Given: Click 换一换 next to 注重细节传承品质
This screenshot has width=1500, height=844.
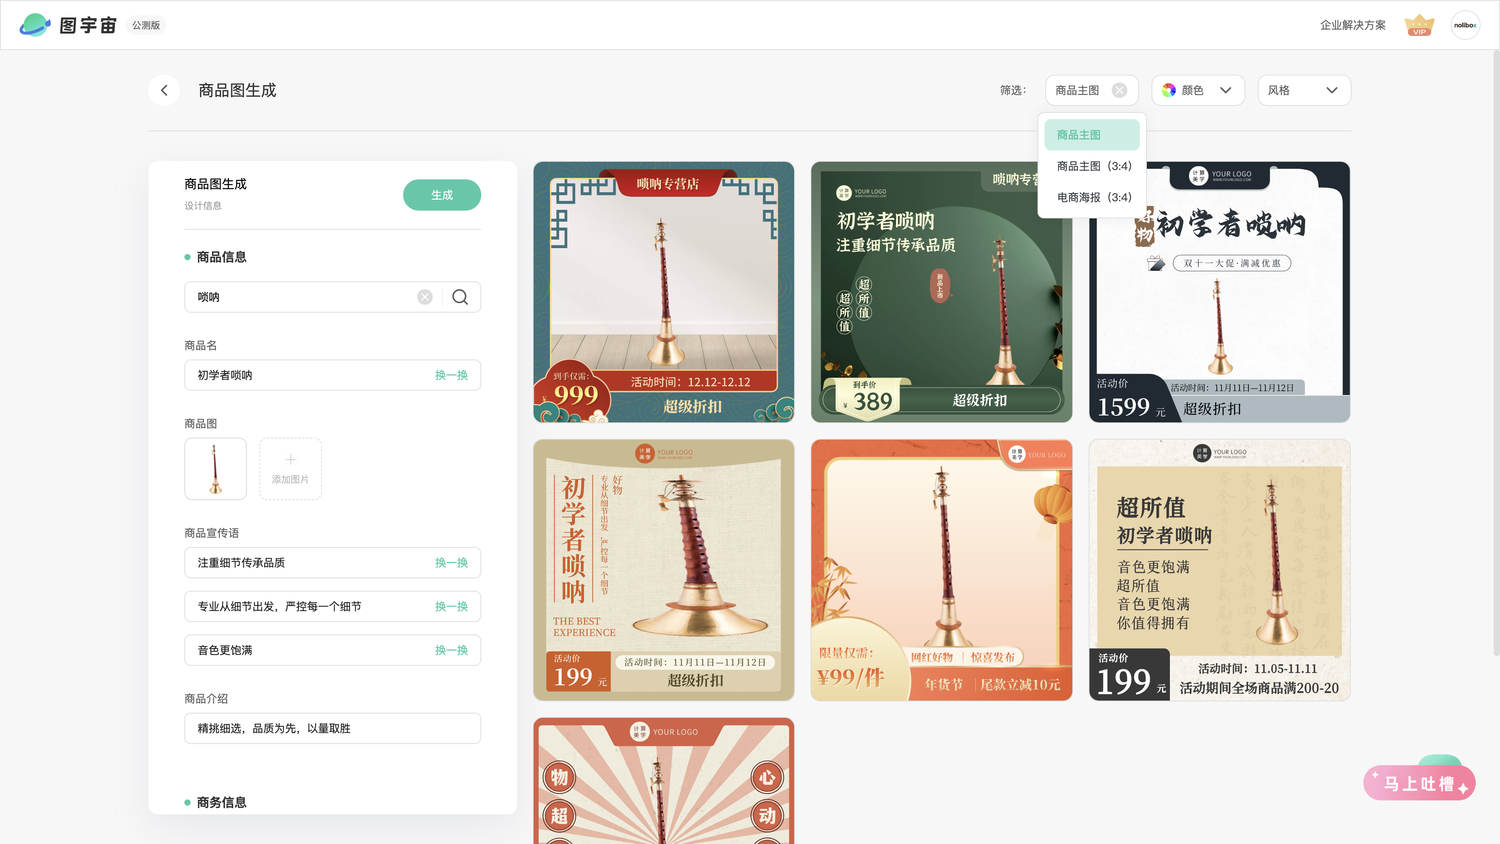Looking at the screenshot, I should [x=451, y=563].
